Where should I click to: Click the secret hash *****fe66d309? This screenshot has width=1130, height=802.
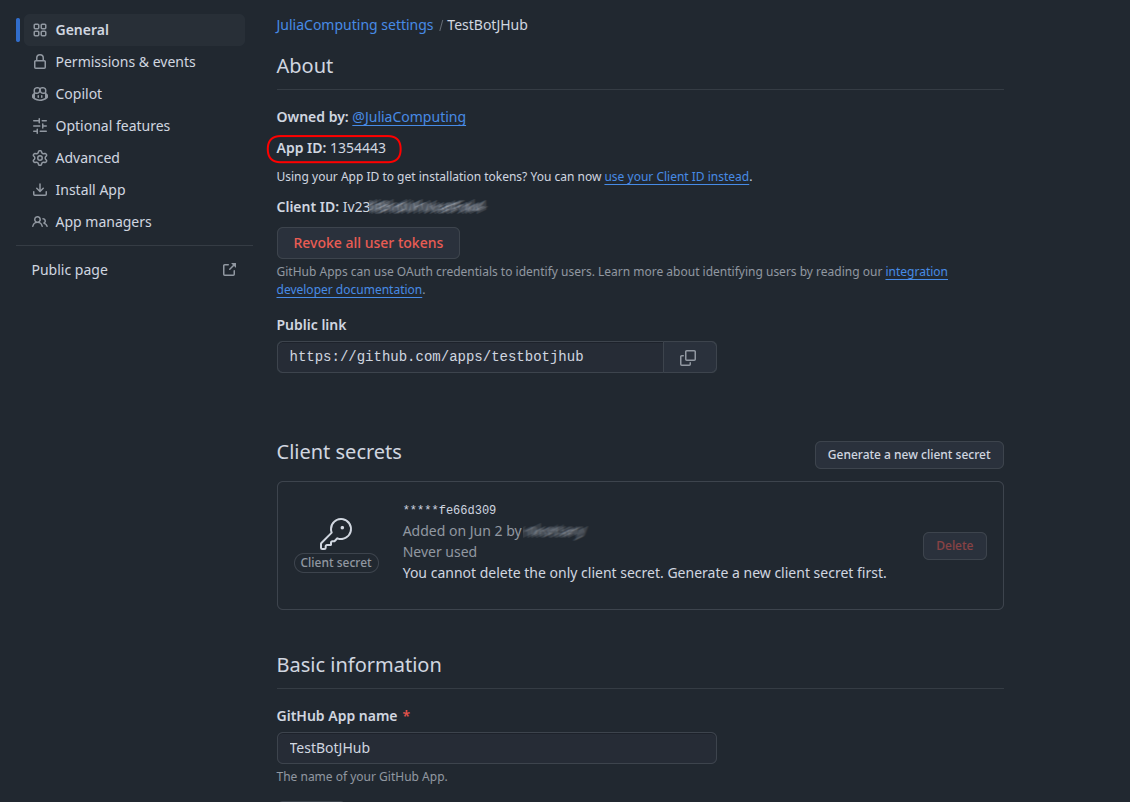tap(449, 510)
